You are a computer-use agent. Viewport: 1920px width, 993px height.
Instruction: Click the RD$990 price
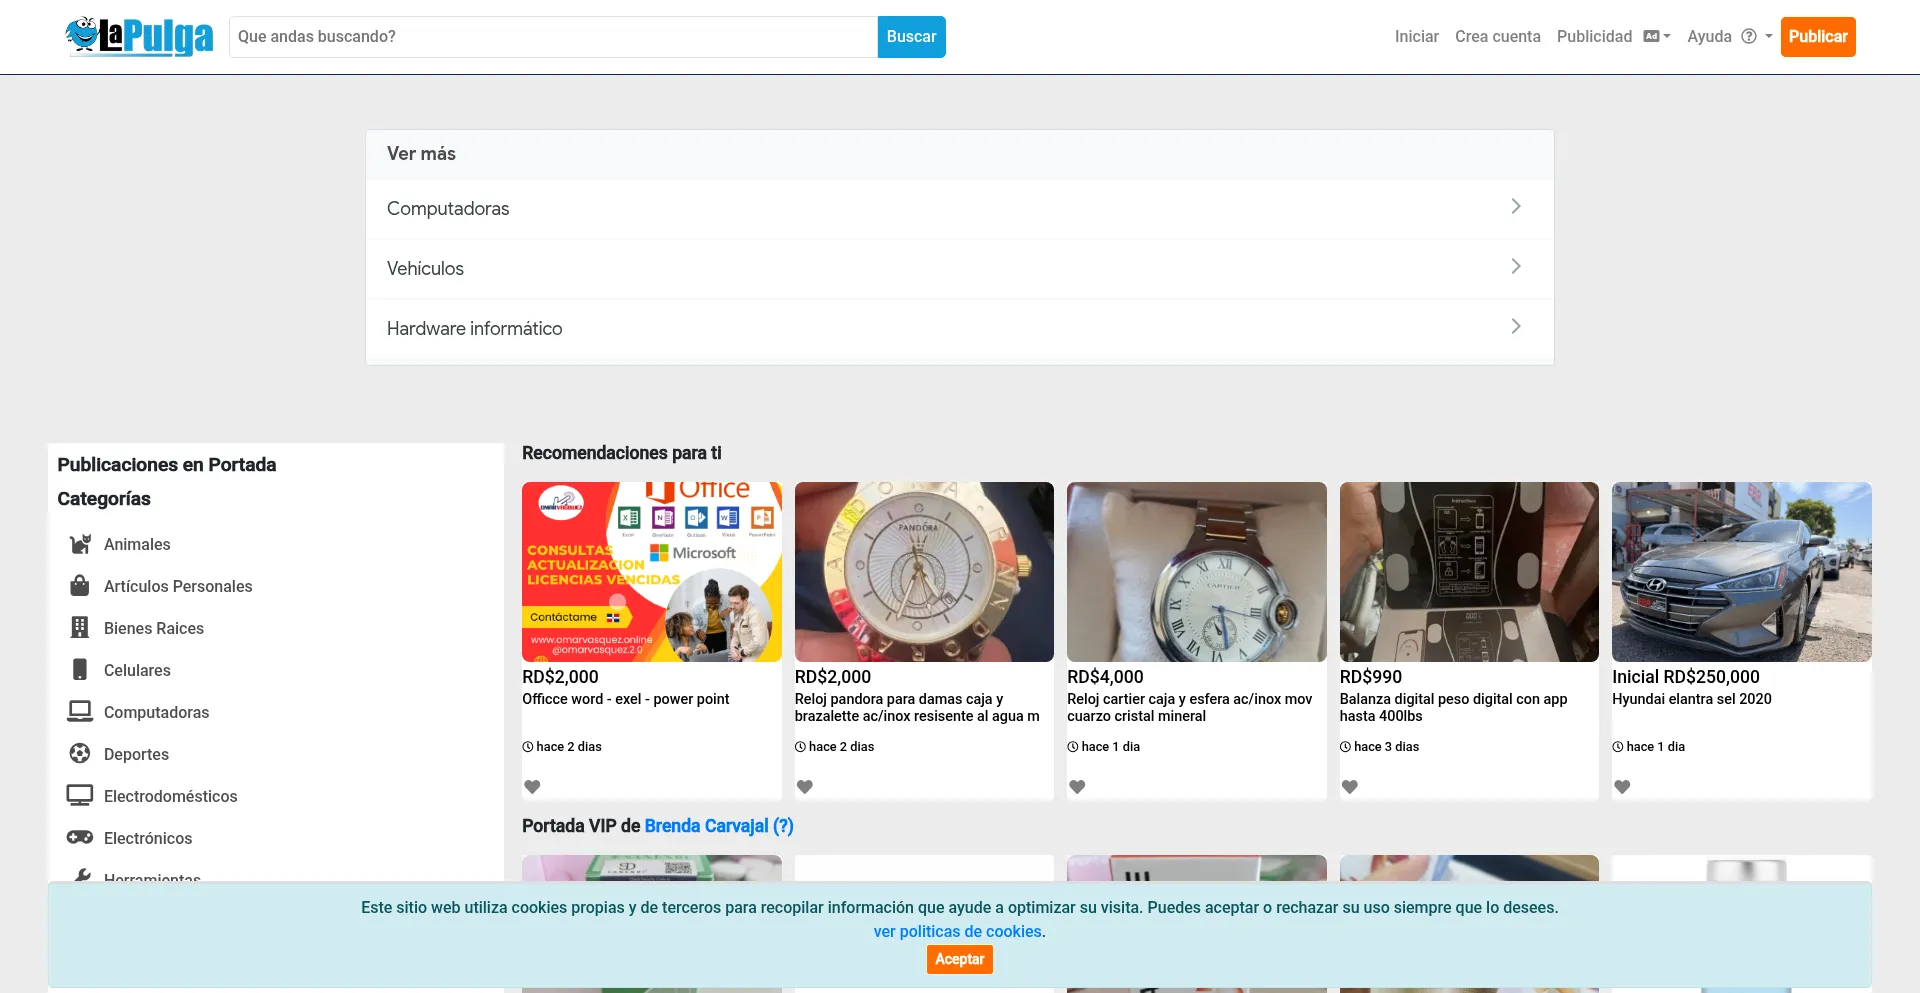pyautogui.click(x=1371, y=677)
